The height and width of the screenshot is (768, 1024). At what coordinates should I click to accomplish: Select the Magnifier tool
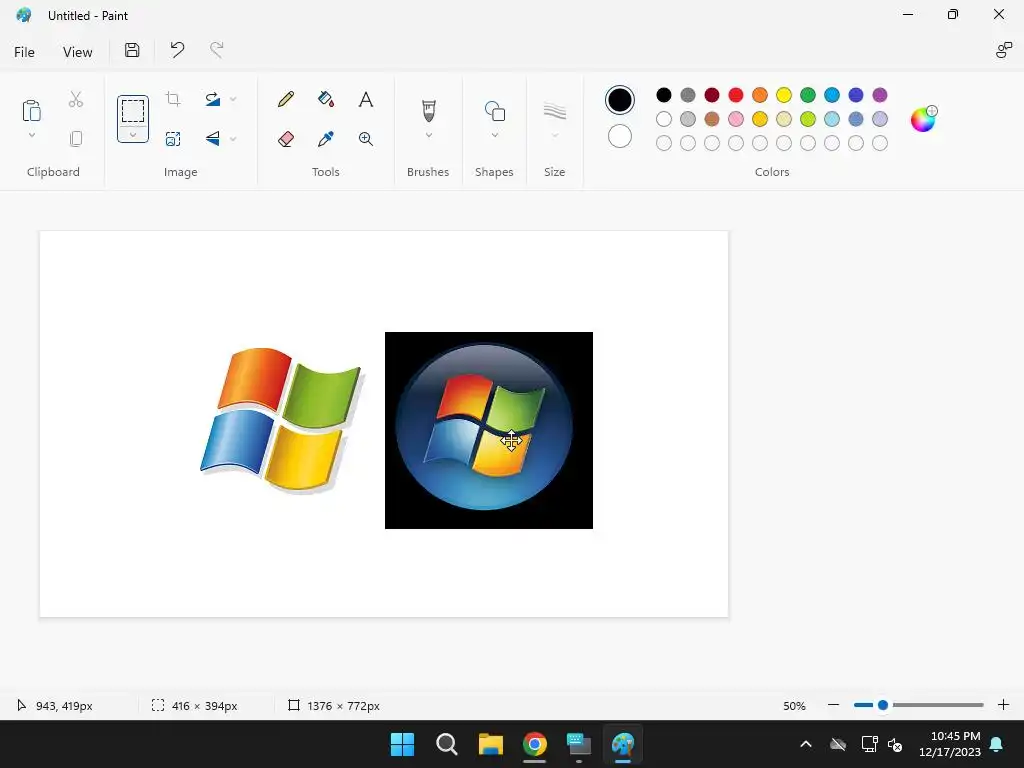[366, 138]
